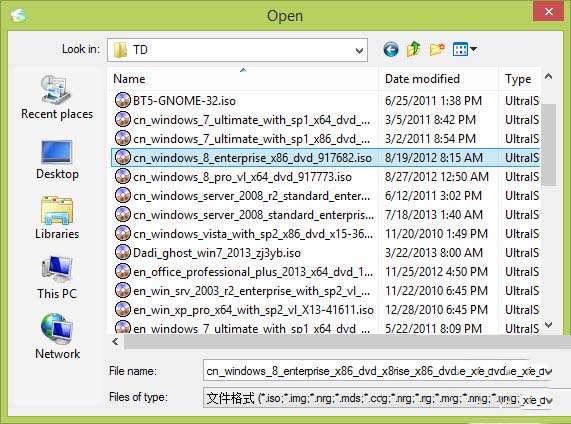The height and width of the screenshot is (424, 571).
Task: Select BT5-GNOME-32.iso file icon
Action: click(122, 100)
